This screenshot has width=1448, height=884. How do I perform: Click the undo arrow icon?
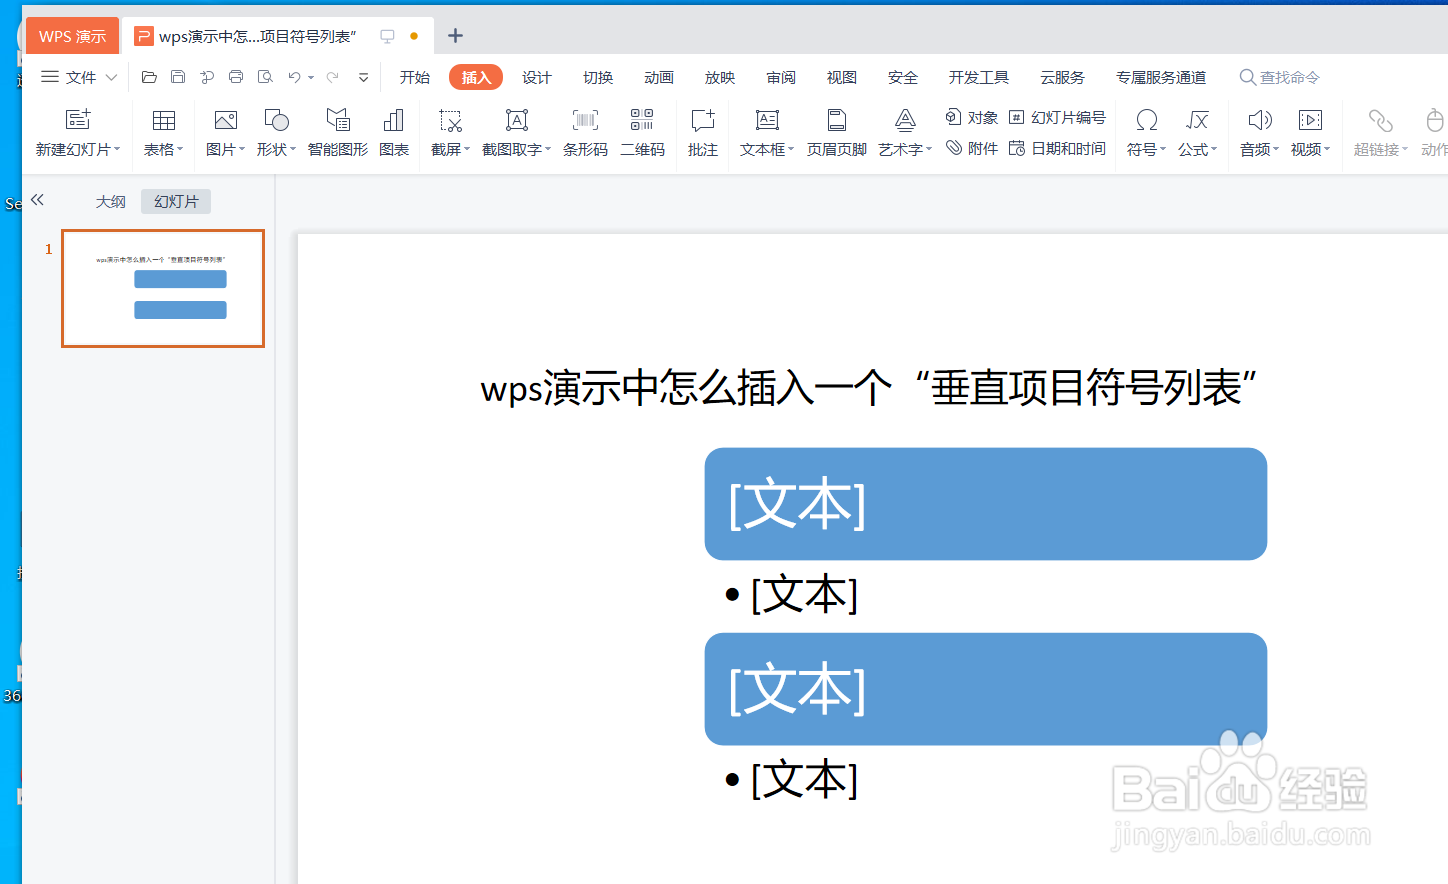[x=294, y=77]
